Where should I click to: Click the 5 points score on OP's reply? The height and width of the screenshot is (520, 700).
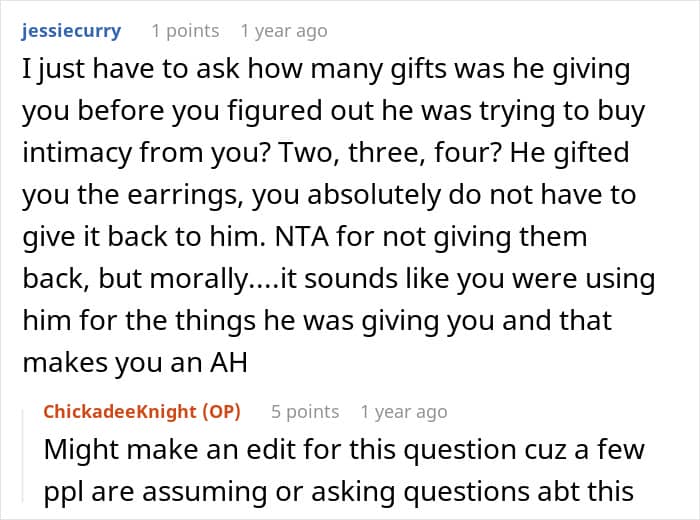305,412
